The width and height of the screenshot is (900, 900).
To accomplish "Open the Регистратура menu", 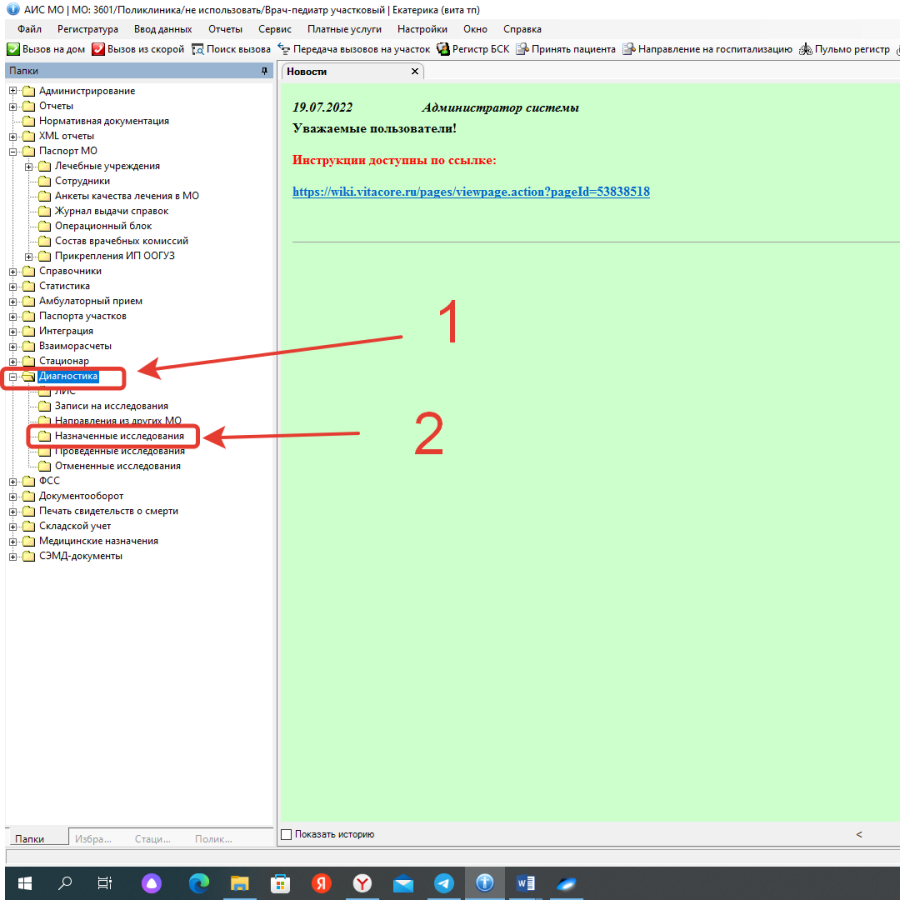I will tap(87, 29).
